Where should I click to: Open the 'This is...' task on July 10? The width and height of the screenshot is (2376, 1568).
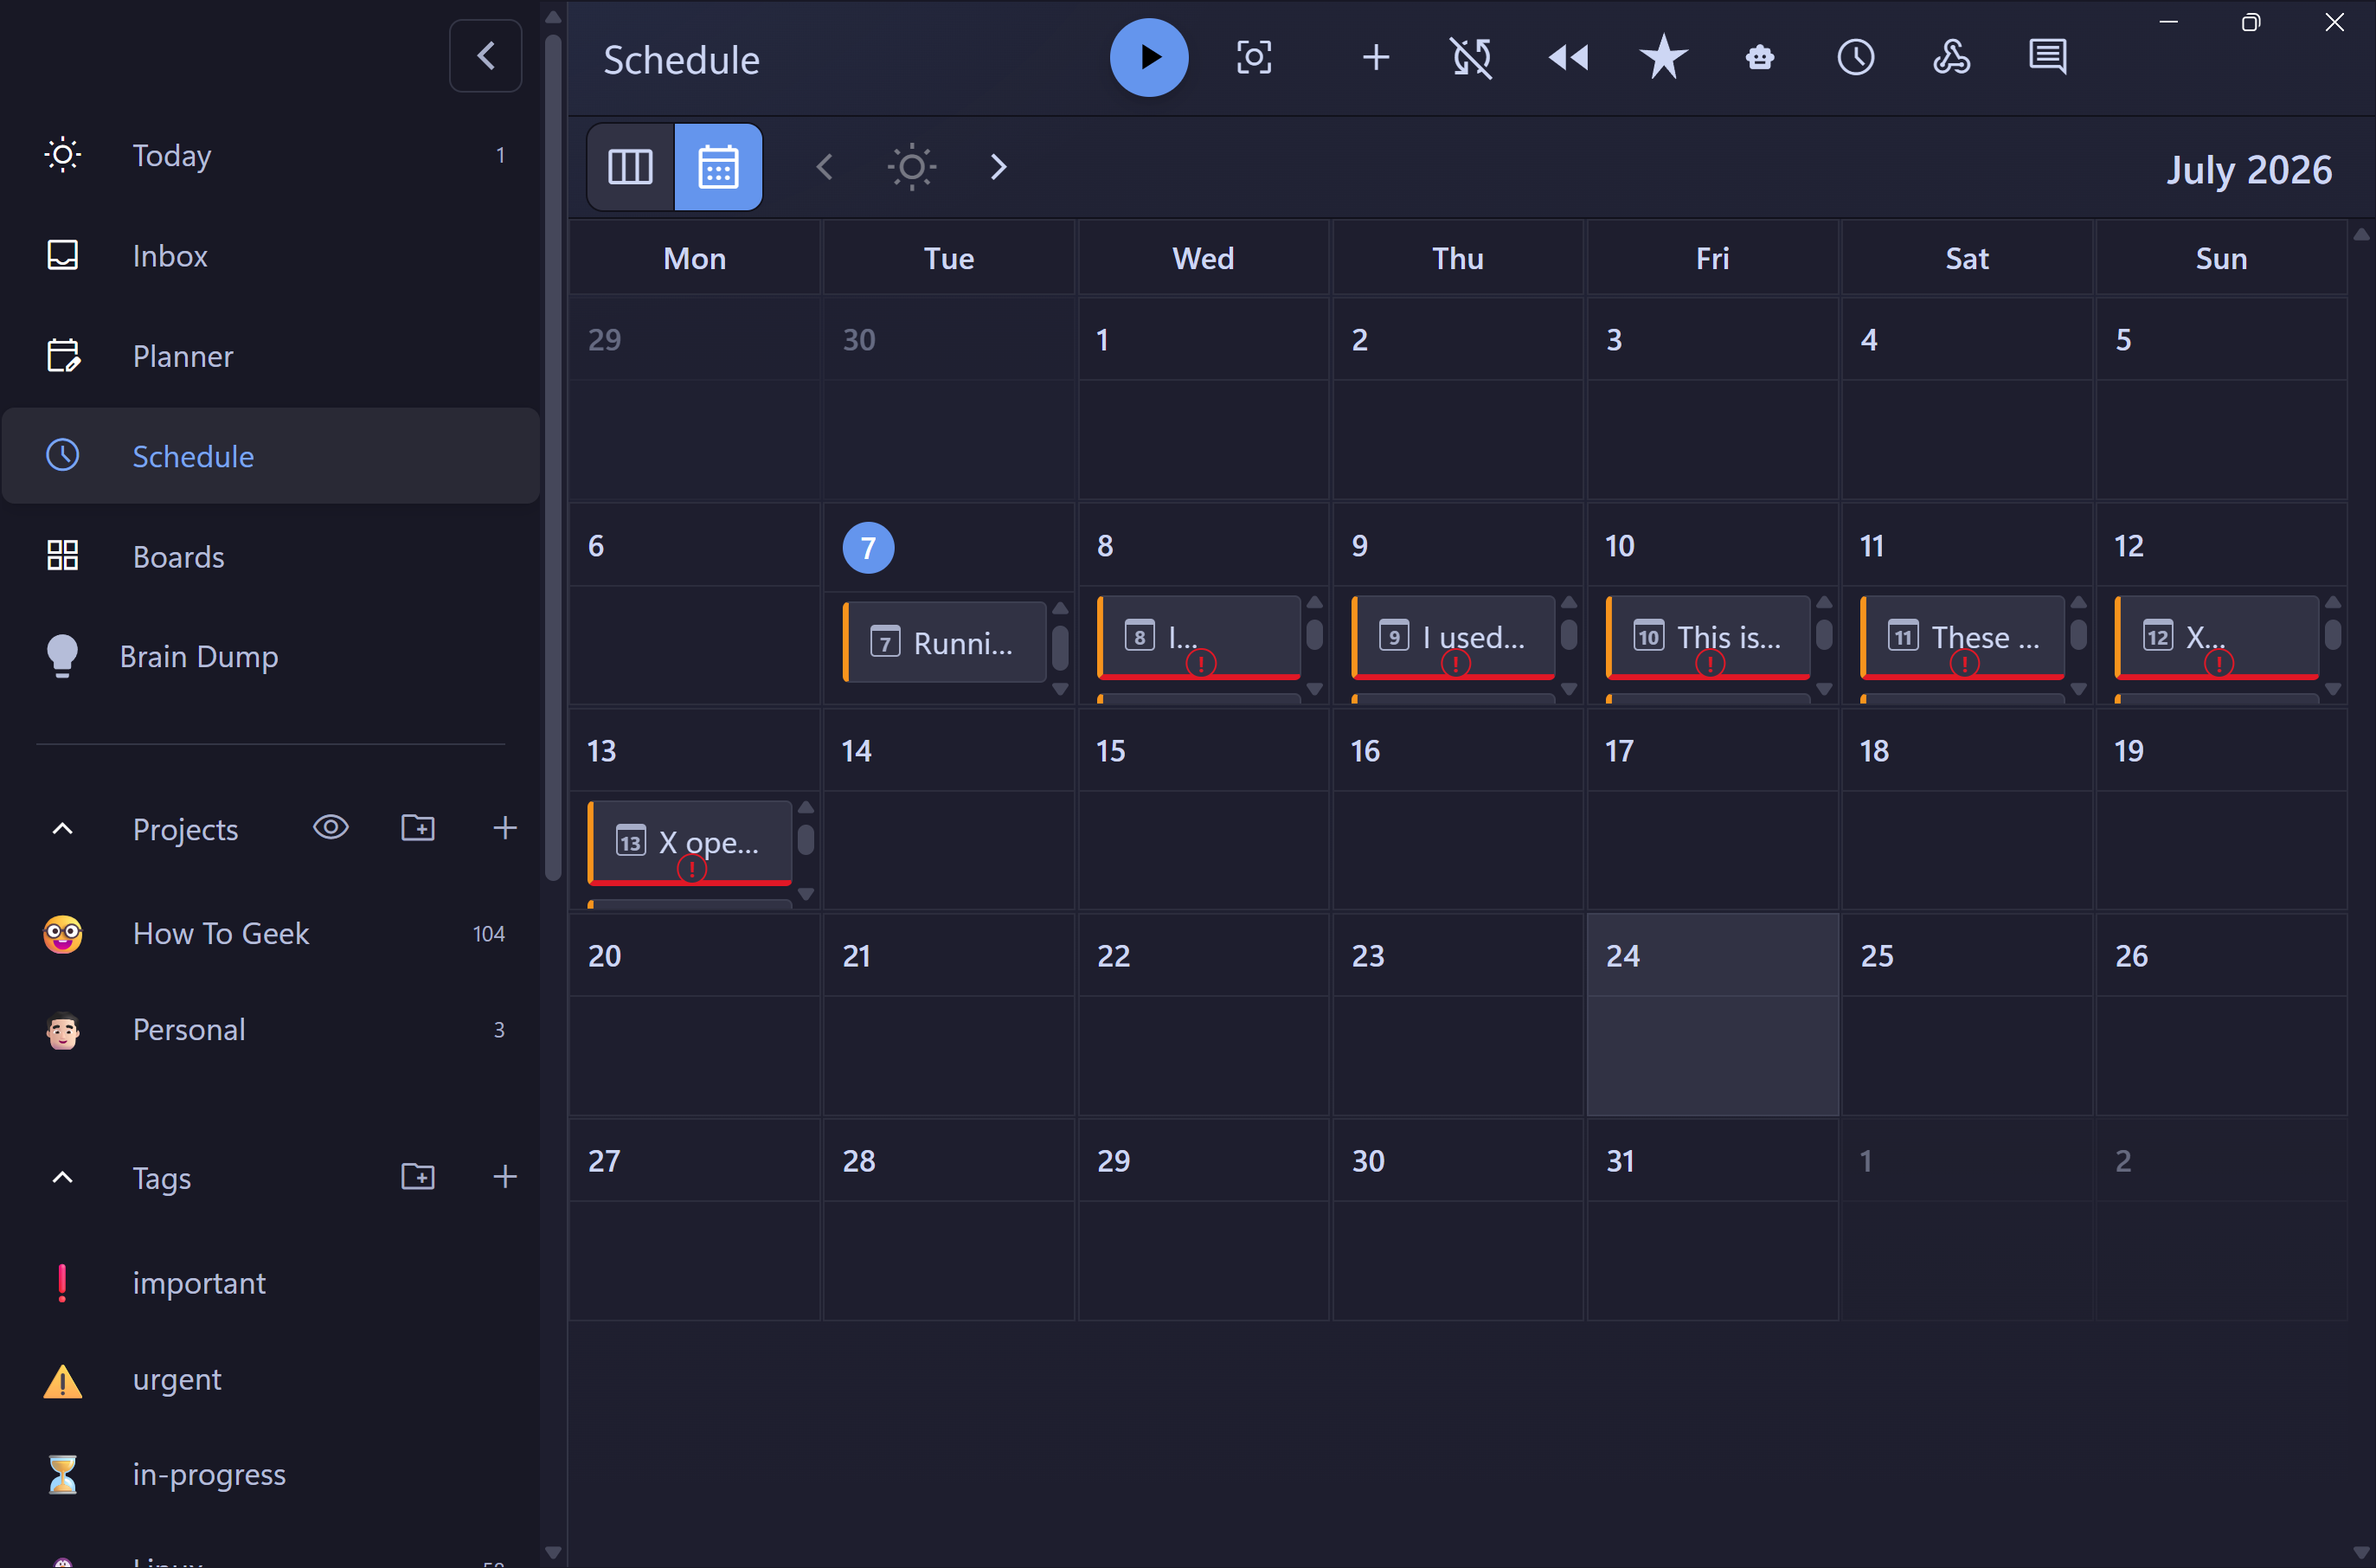click(1708, 636)
